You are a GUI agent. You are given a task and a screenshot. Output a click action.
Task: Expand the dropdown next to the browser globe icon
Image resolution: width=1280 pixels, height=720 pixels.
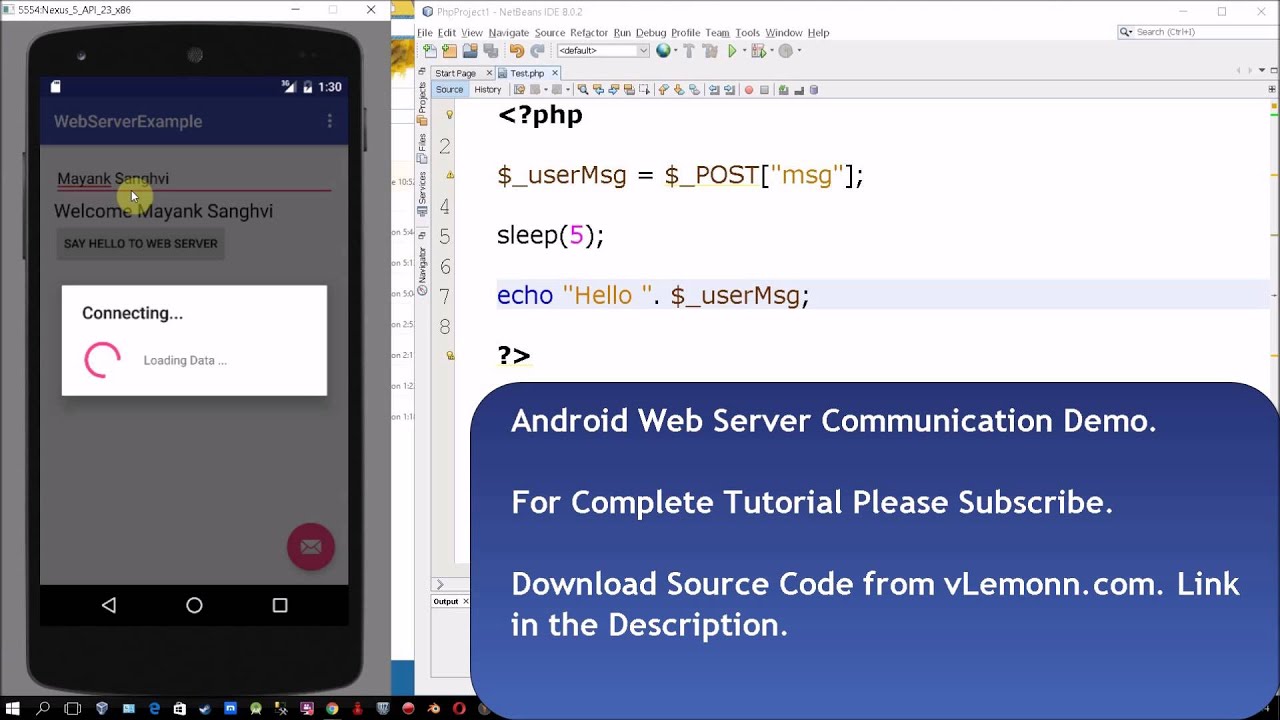pyautogui.click(x=674, y=51)
